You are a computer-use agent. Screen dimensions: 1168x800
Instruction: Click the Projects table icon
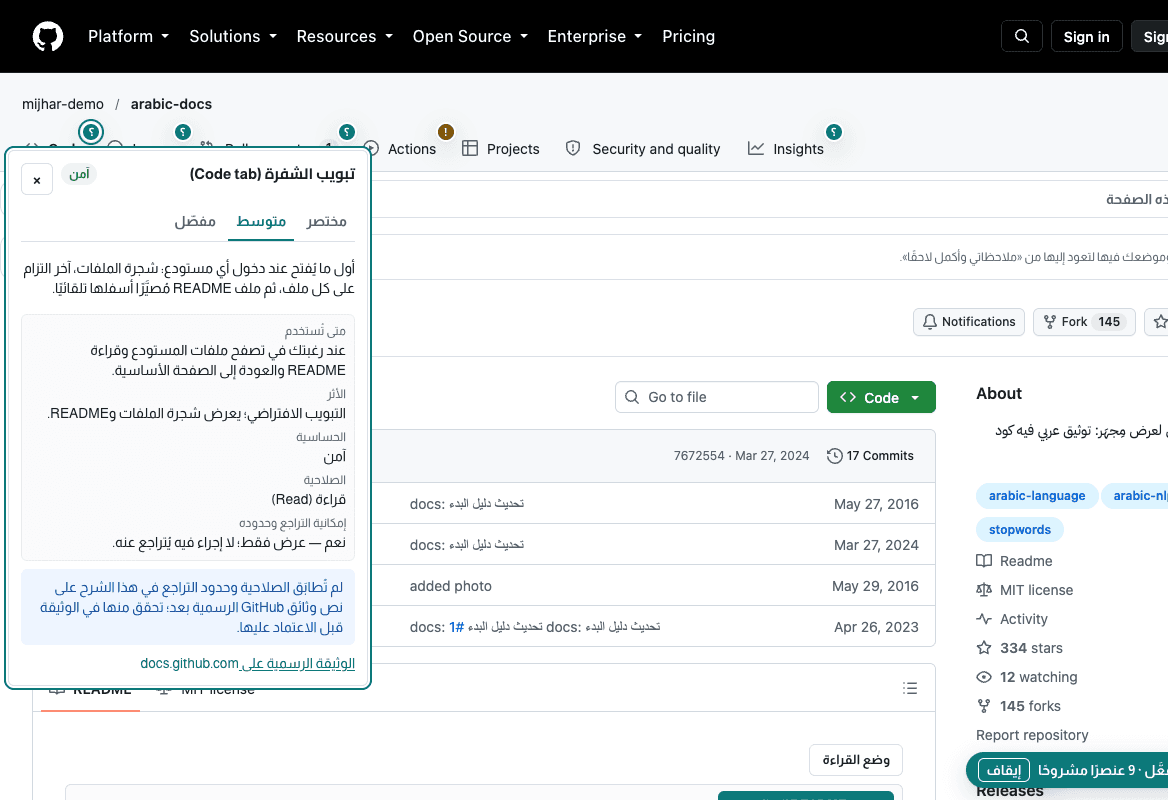[x=469, y=148]
